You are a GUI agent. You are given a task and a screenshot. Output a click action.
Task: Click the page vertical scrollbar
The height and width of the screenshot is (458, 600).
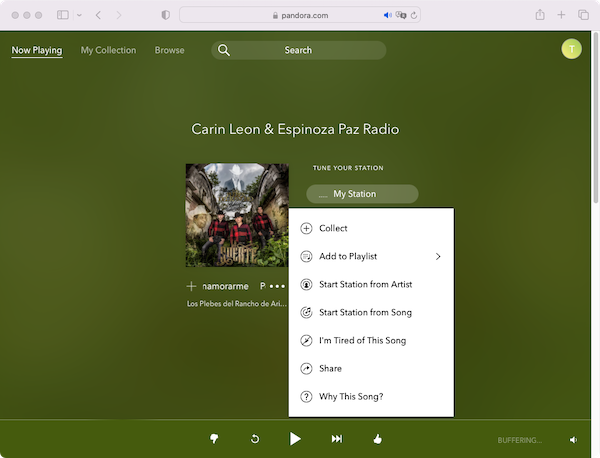[595, 119]
